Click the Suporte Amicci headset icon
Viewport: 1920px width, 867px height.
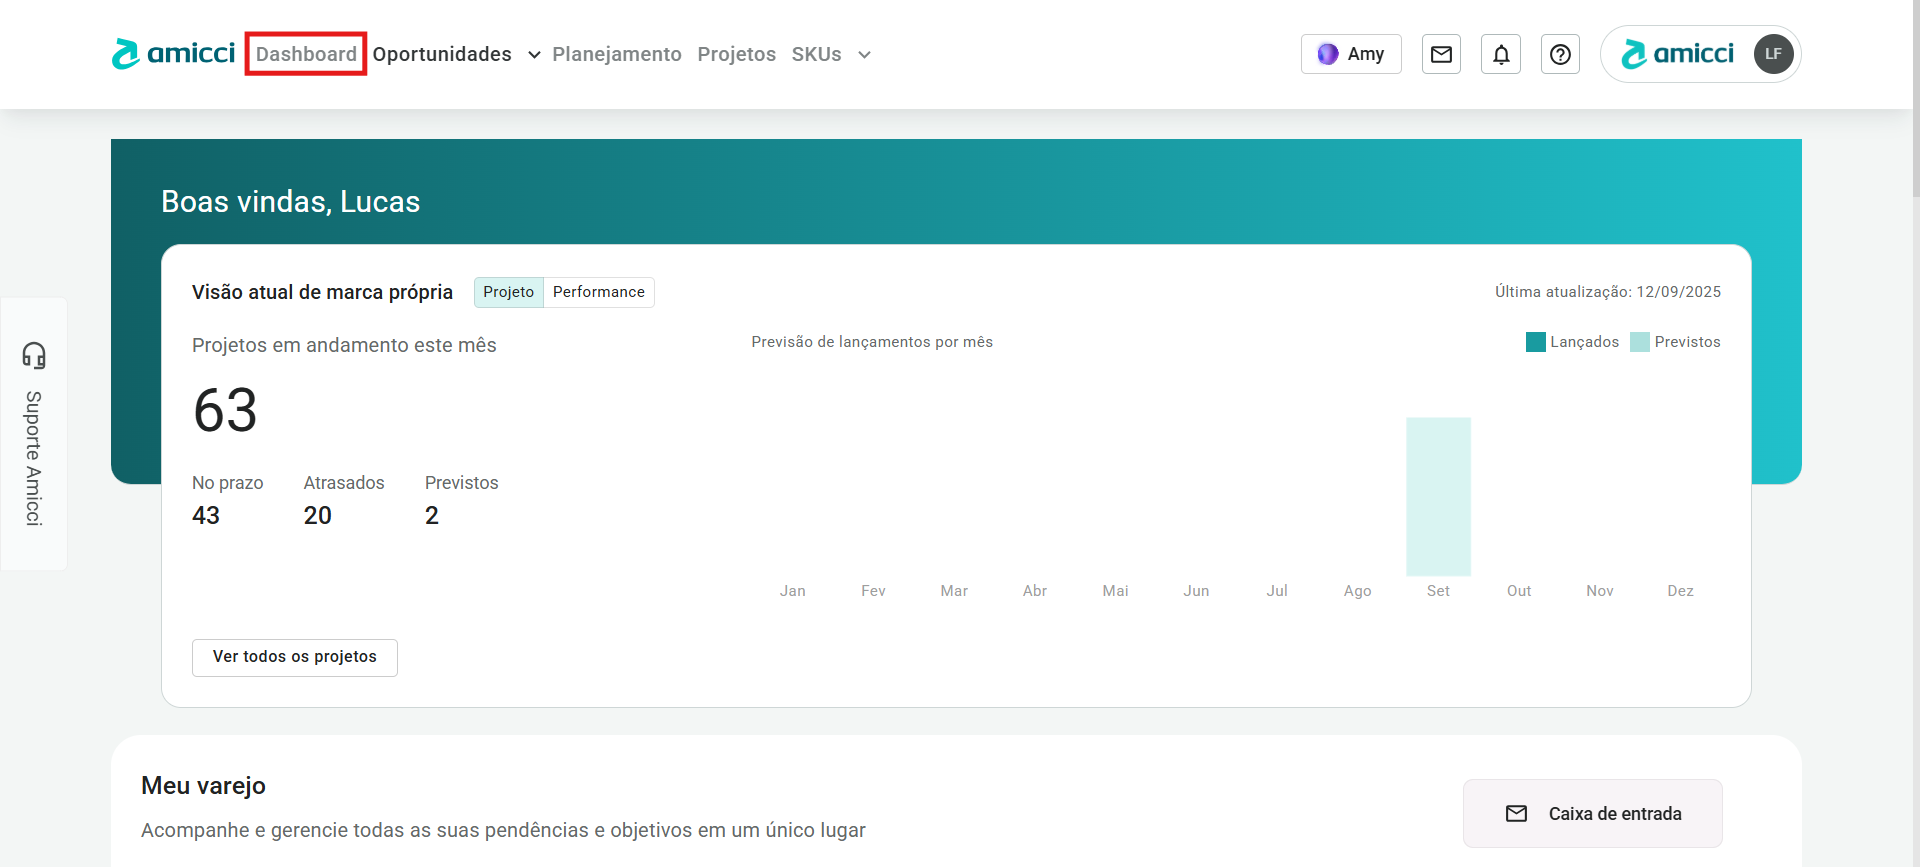coord(34,355)
